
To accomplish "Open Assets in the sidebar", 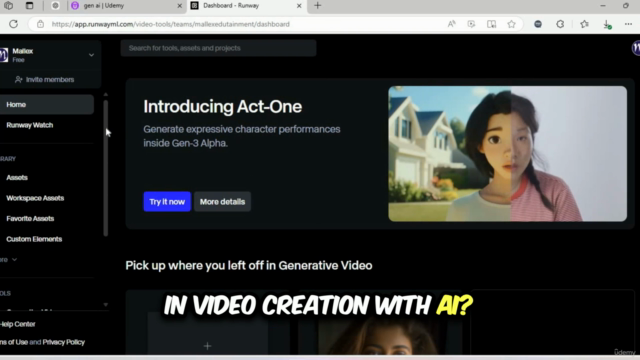I will (x=17, y=178).
